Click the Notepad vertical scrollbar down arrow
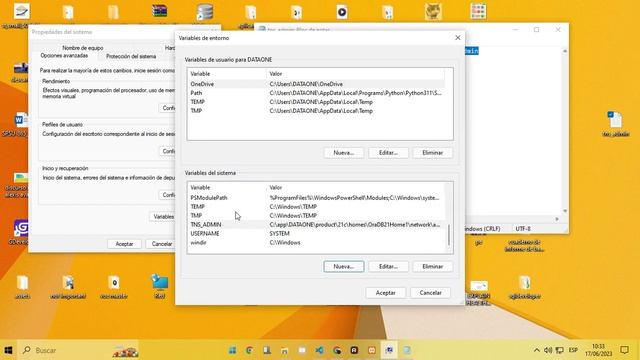 point(565,211)
